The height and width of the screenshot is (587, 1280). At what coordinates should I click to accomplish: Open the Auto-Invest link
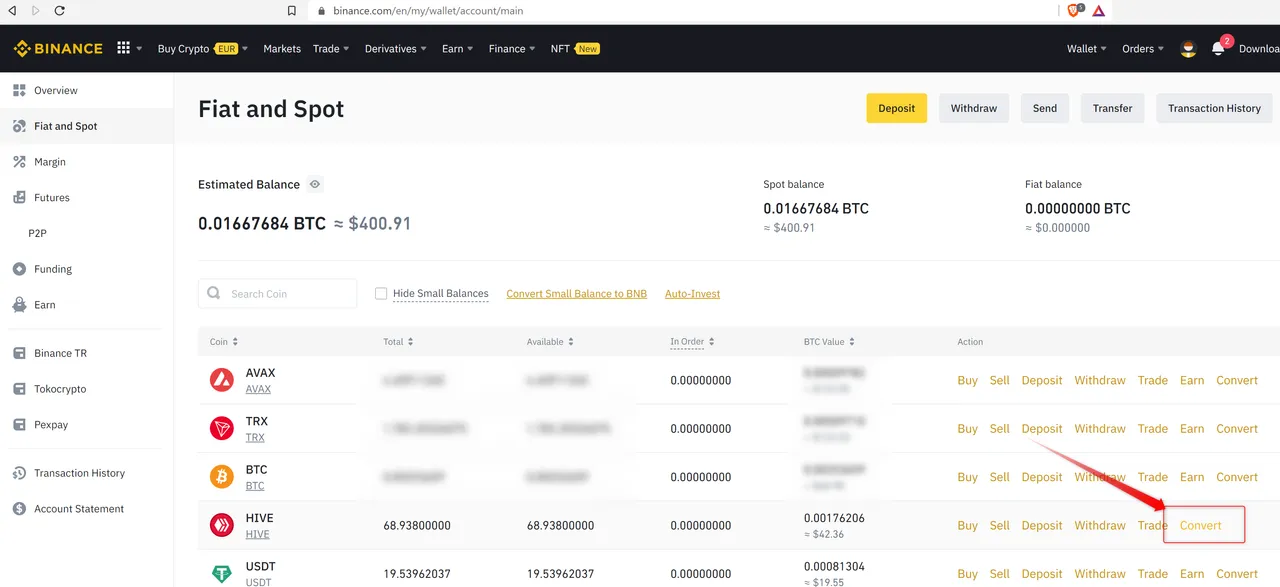pos(692,294)
